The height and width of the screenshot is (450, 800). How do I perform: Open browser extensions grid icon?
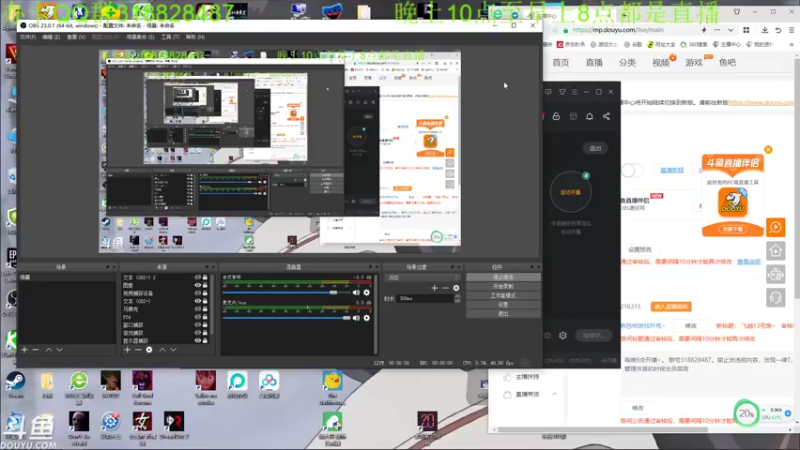click(746, 30)
